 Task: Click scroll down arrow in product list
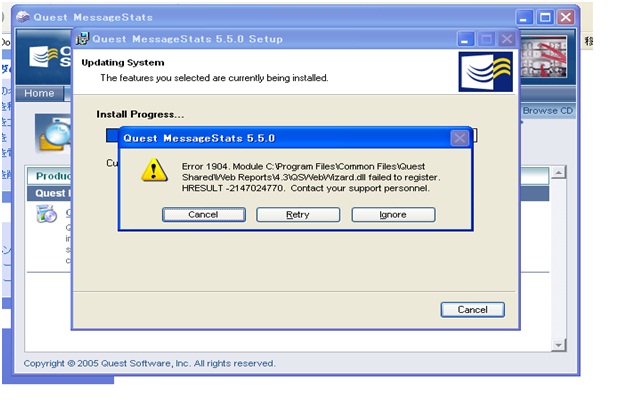tap(558, 345)
